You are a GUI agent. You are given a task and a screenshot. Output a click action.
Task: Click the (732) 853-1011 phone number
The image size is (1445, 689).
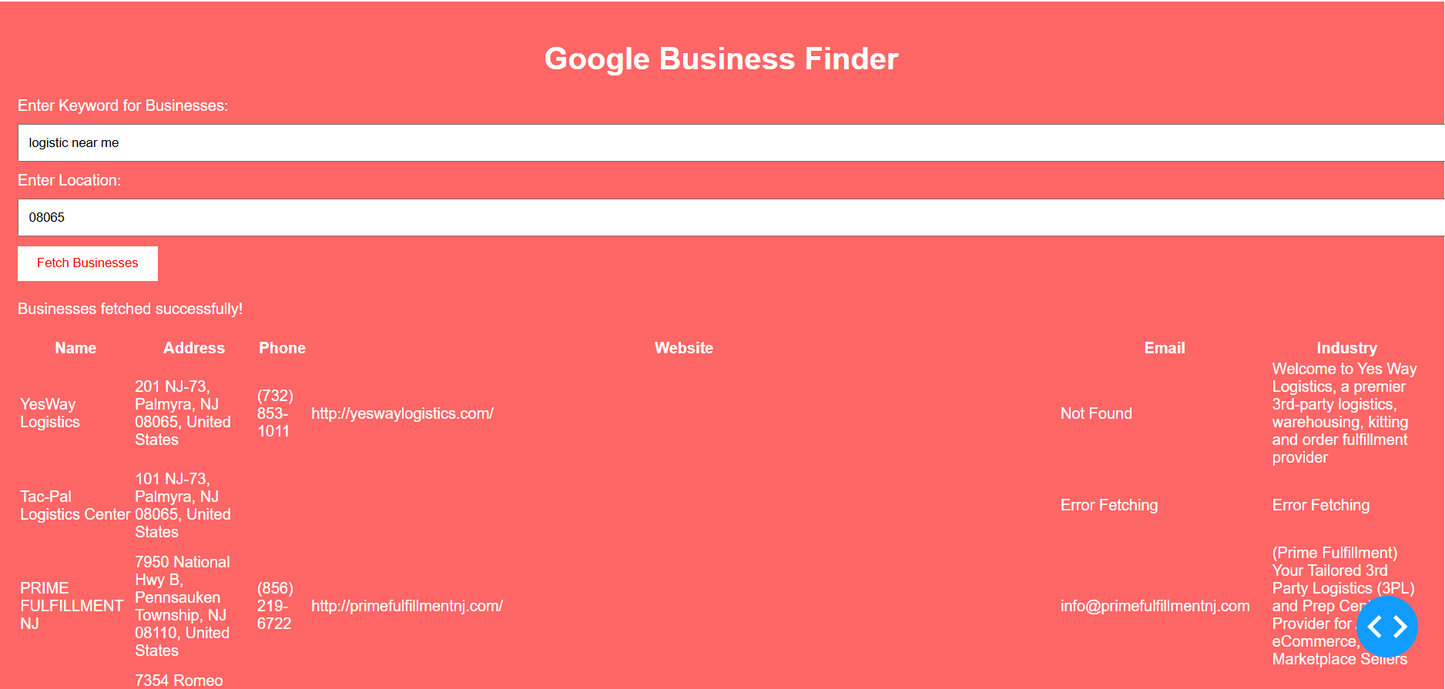pos(275,413)
